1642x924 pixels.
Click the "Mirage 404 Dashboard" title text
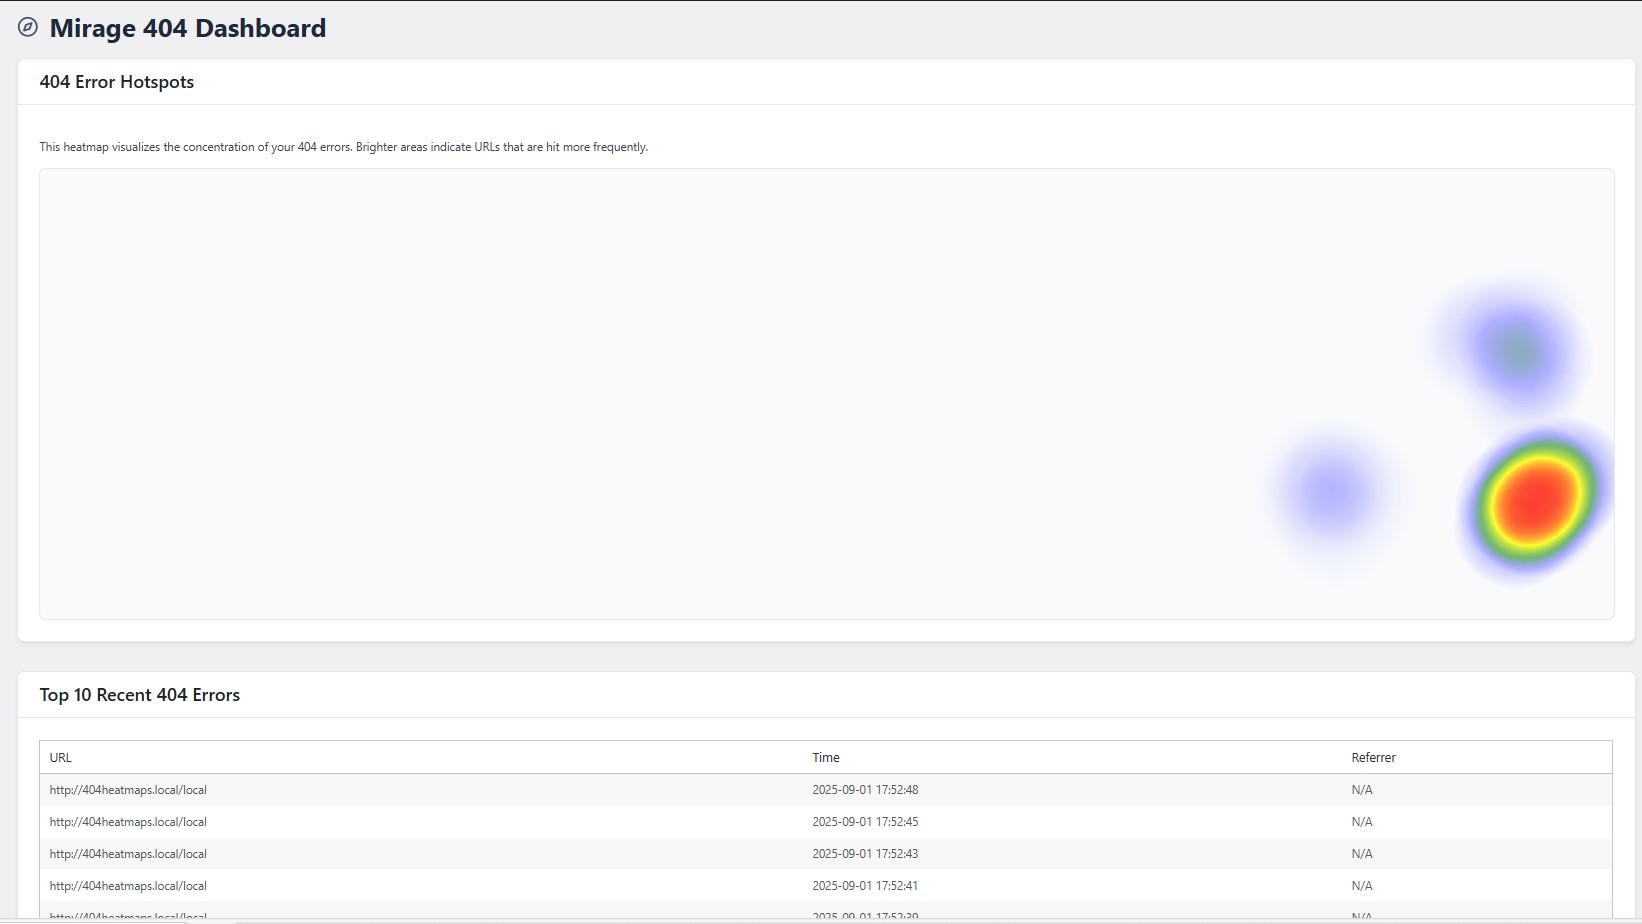click(x=188, y=28)
